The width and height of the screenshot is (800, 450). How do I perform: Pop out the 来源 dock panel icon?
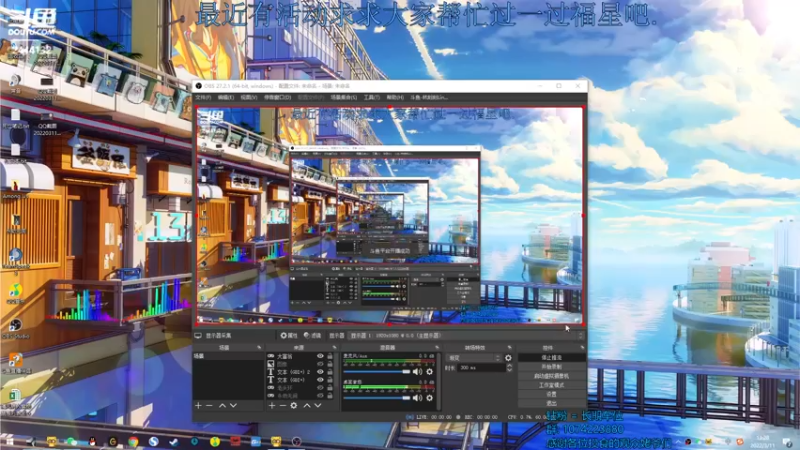pyautogui.click(x=335, y=347)
